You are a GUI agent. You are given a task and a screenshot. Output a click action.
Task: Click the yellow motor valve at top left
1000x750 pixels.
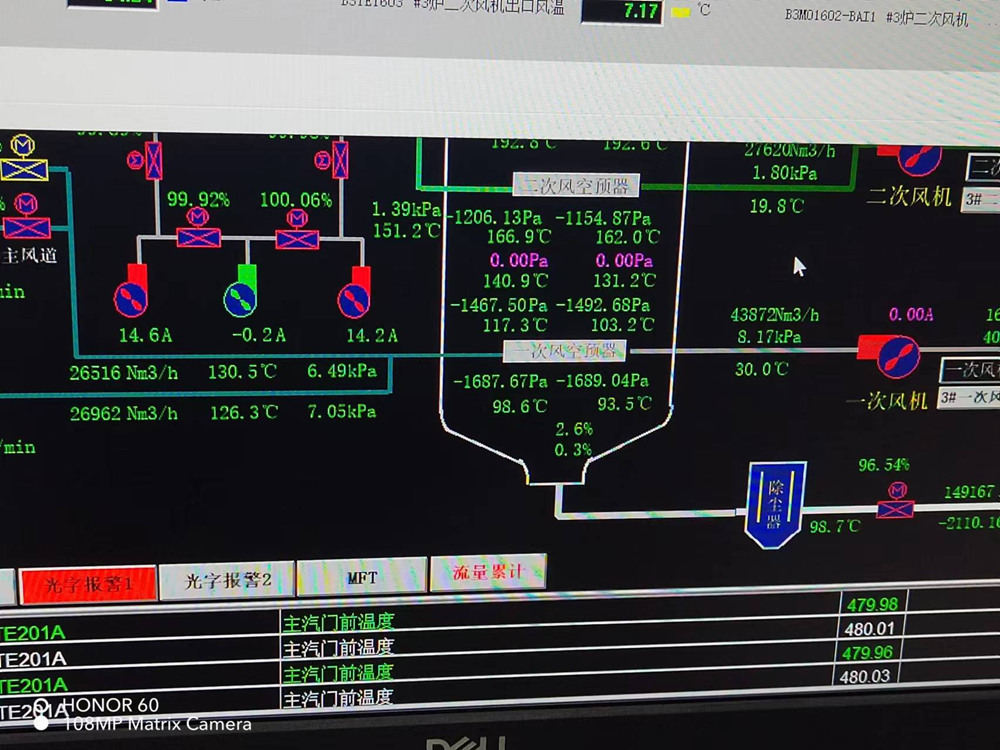click(23, 165)
